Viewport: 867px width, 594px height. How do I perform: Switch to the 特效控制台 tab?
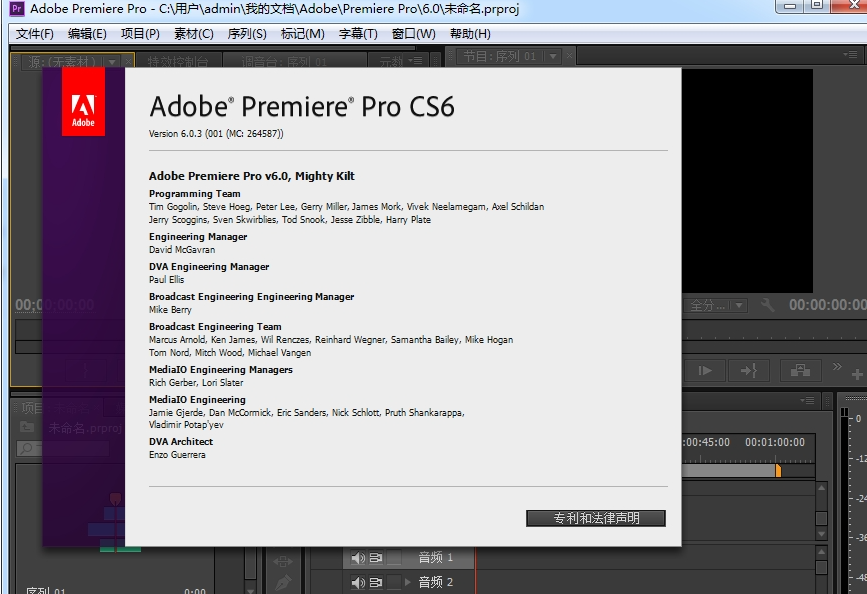pyautogui.click(x=178, y=61)
